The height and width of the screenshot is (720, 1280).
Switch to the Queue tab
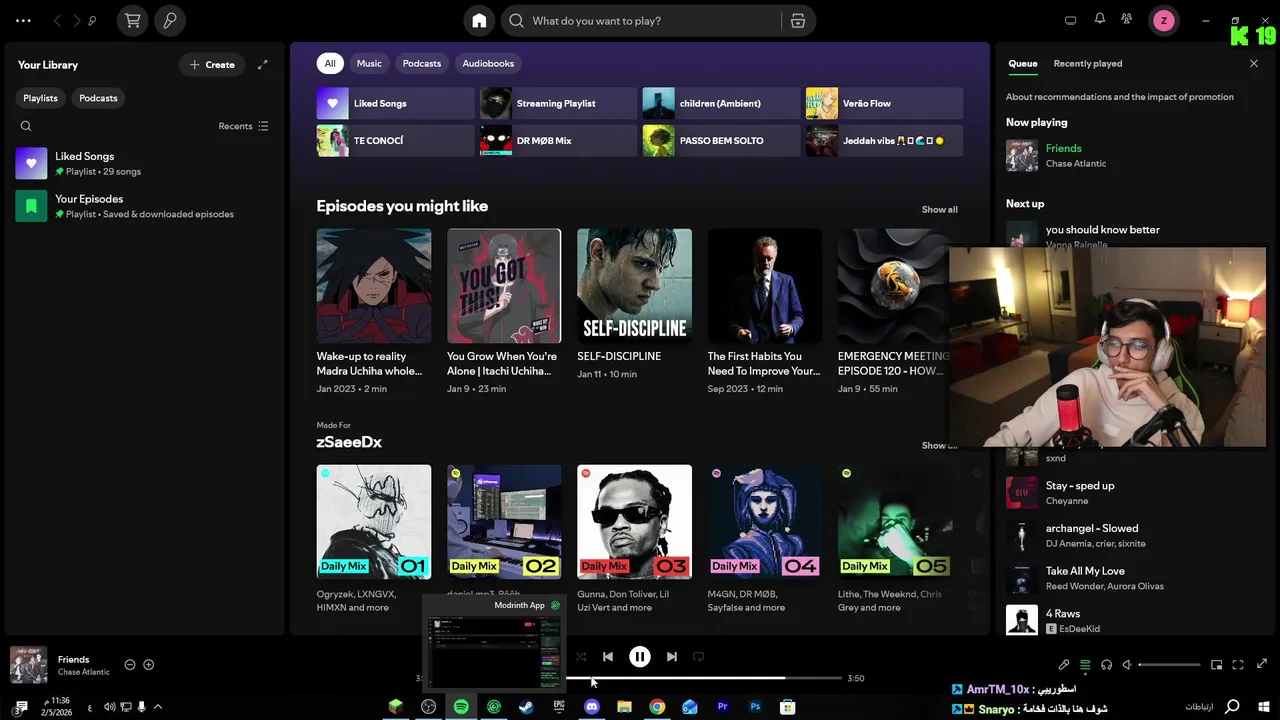coord(1022,63)
